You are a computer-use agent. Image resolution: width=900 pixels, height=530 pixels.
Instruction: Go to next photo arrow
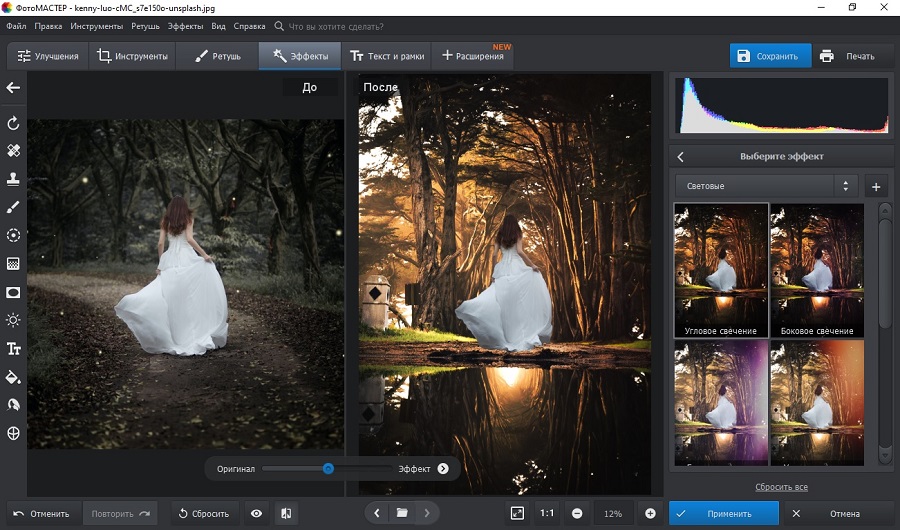[x=427, y=513]
